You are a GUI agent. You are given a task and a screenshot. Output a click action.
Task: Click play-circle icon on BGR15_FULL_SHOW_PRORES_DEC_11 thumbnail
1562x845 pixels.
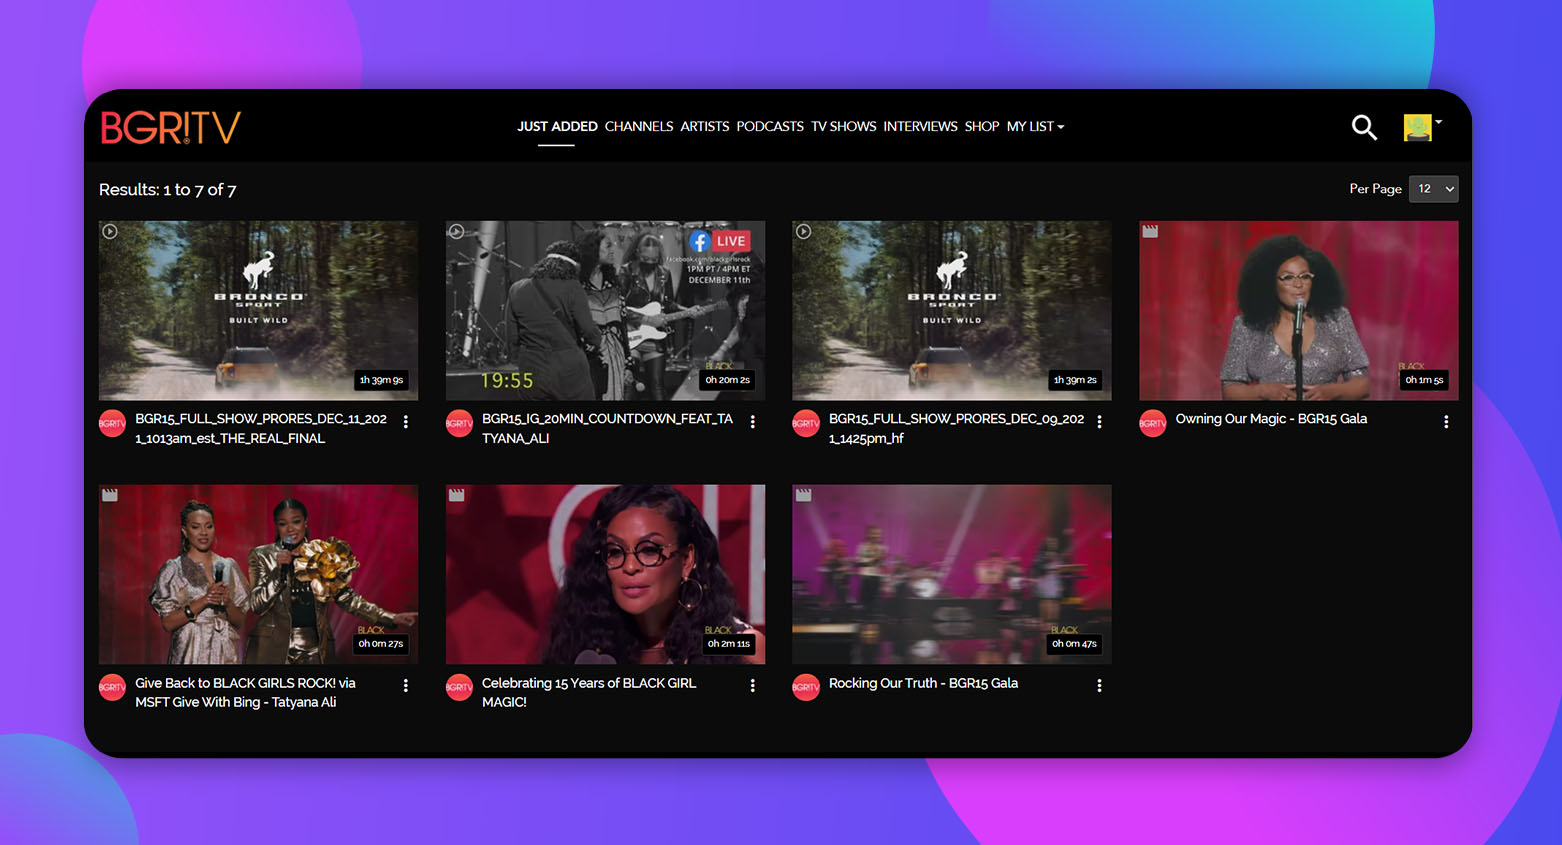(110, 231)
